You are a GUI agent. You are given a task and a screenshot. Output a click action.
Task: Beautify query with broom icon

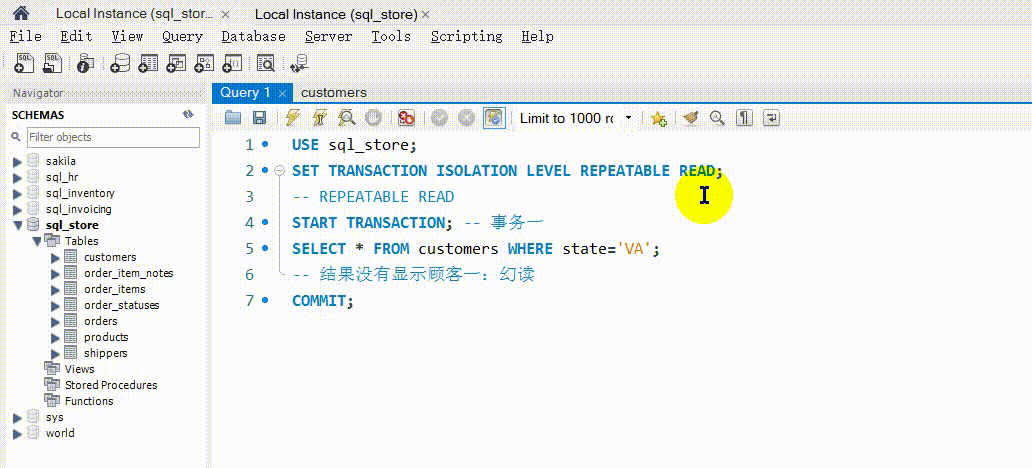pyautogui.click(x=690, y=118)
